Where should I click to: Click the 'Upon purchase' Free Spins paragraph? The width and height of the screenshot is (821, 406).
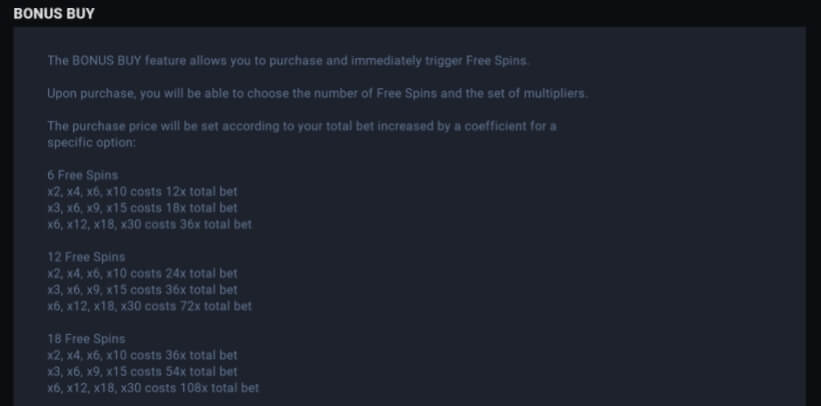coord(318,94)
